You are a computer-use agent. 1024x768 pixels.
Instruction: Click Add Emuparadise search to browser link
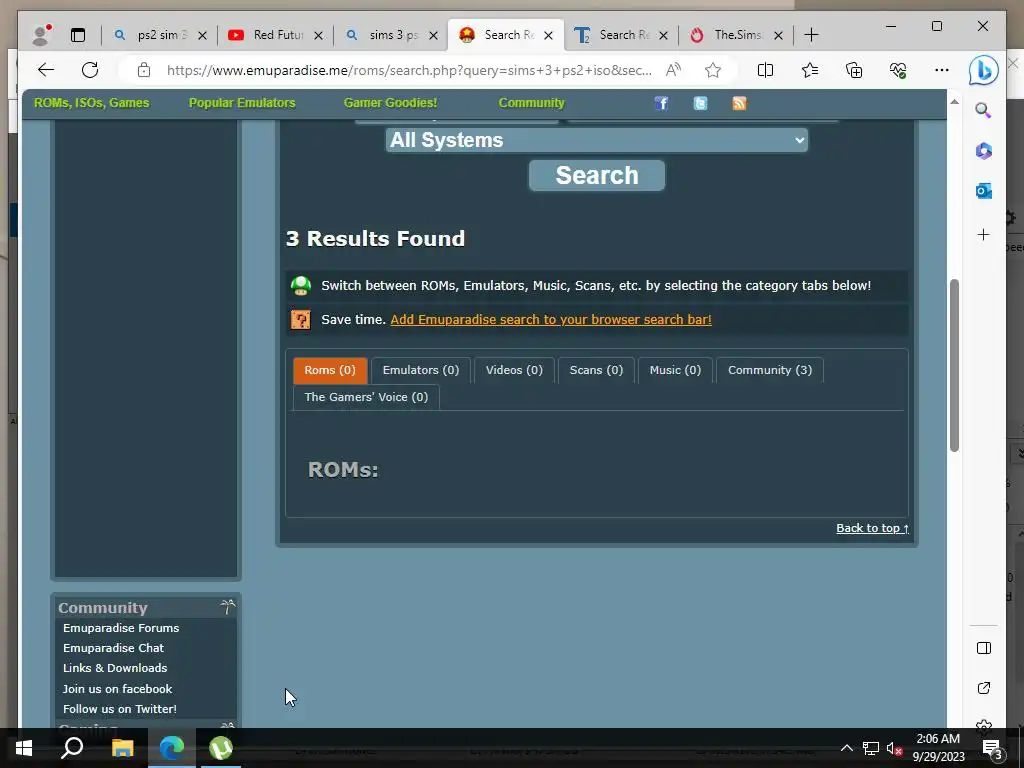click(x=551, y=319)
